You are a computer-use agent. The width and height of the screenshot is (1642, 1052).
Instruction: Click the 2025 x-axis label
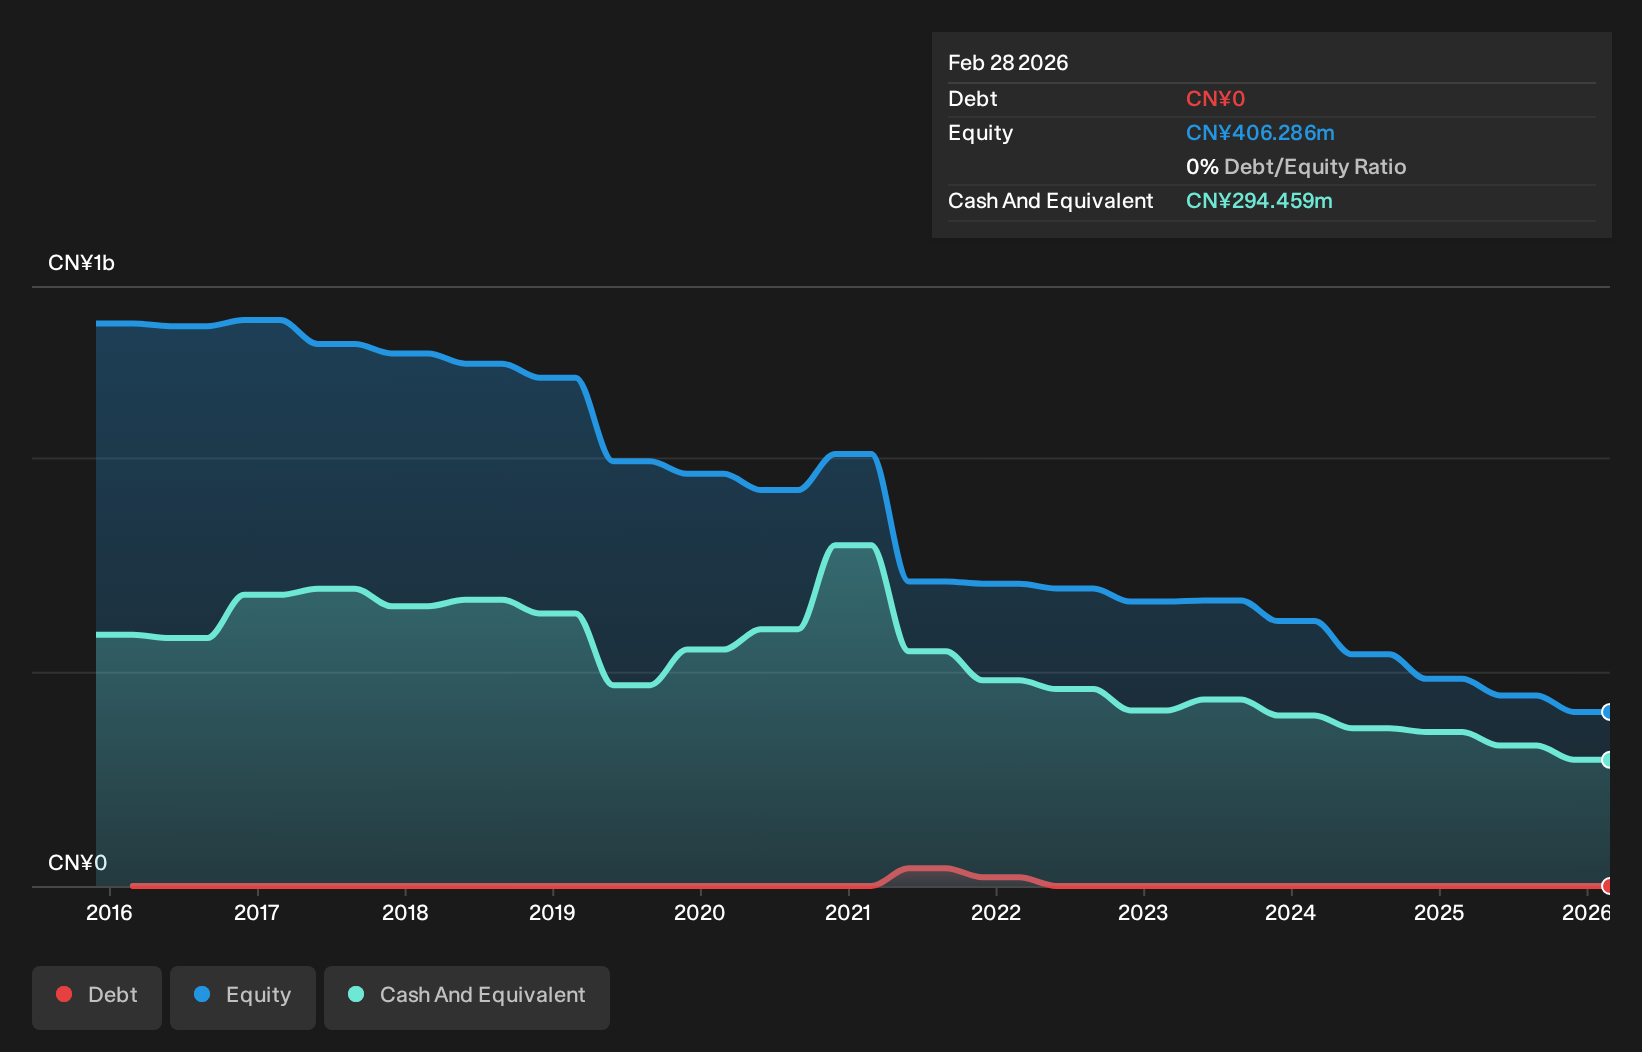[x=1439, y=913]
